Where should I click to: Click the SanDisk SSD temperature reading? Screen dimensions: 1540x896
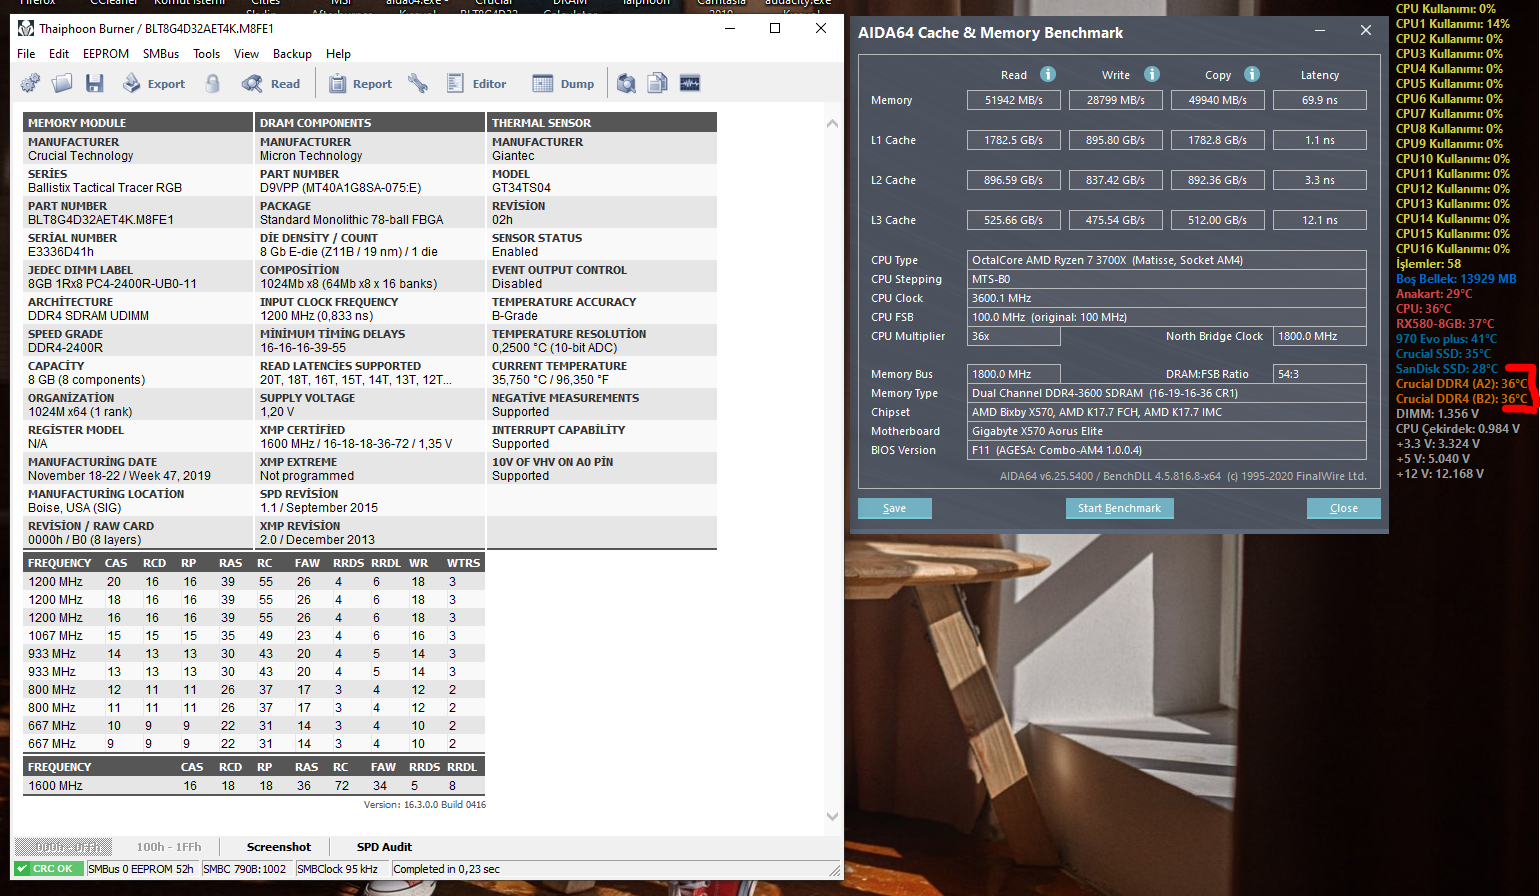click(1447, 369)
